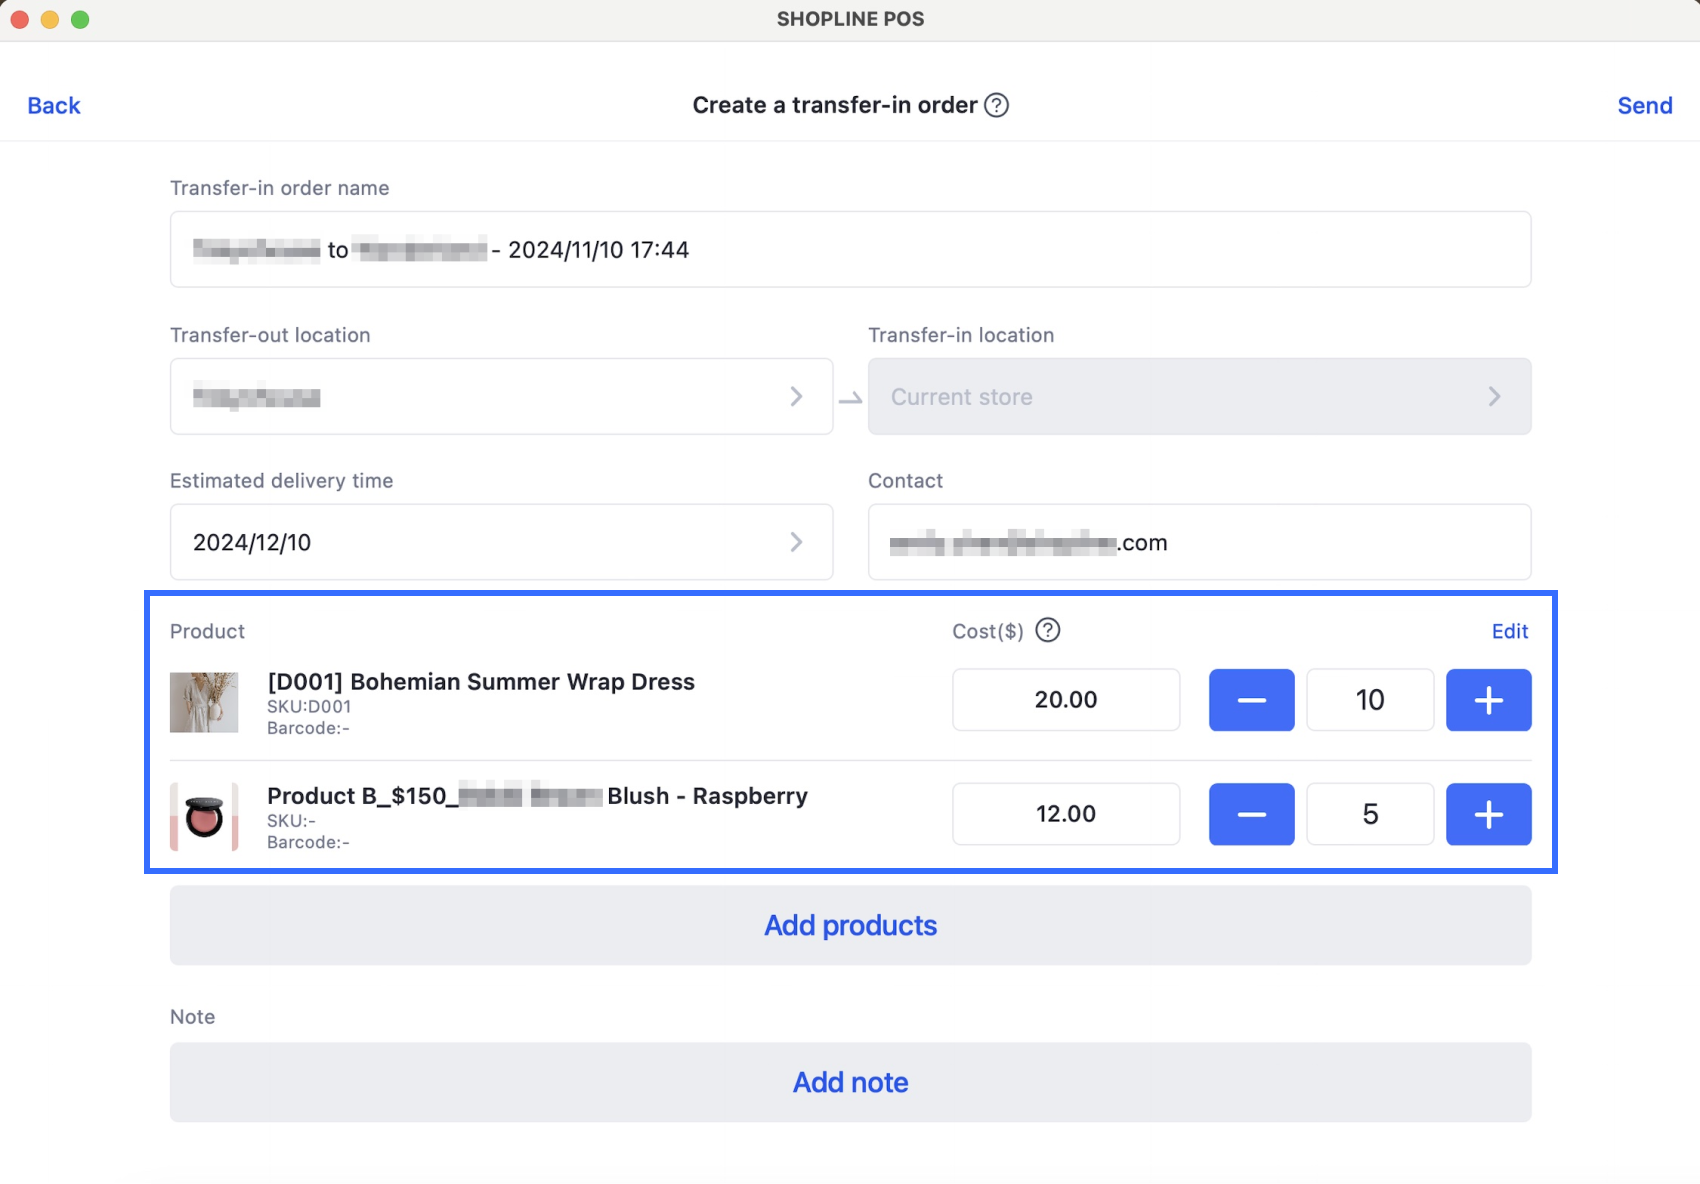Click the Add note button
This screenshot has height=1184, width=1700.
(x=850, y=1082)
